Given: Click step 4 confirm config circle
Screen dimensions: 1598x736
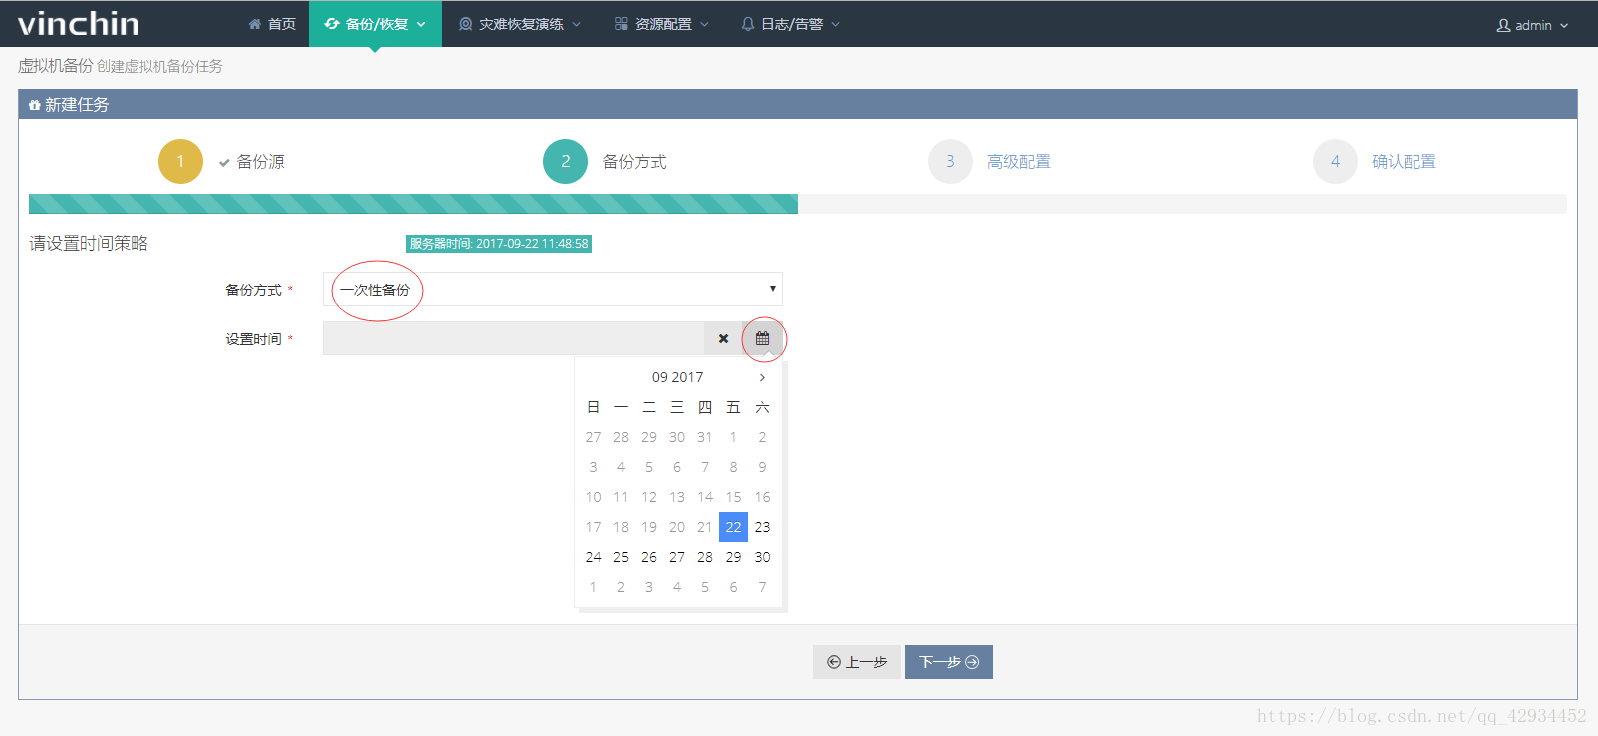Looking at the screenshot, I should tap(1335, 161).
